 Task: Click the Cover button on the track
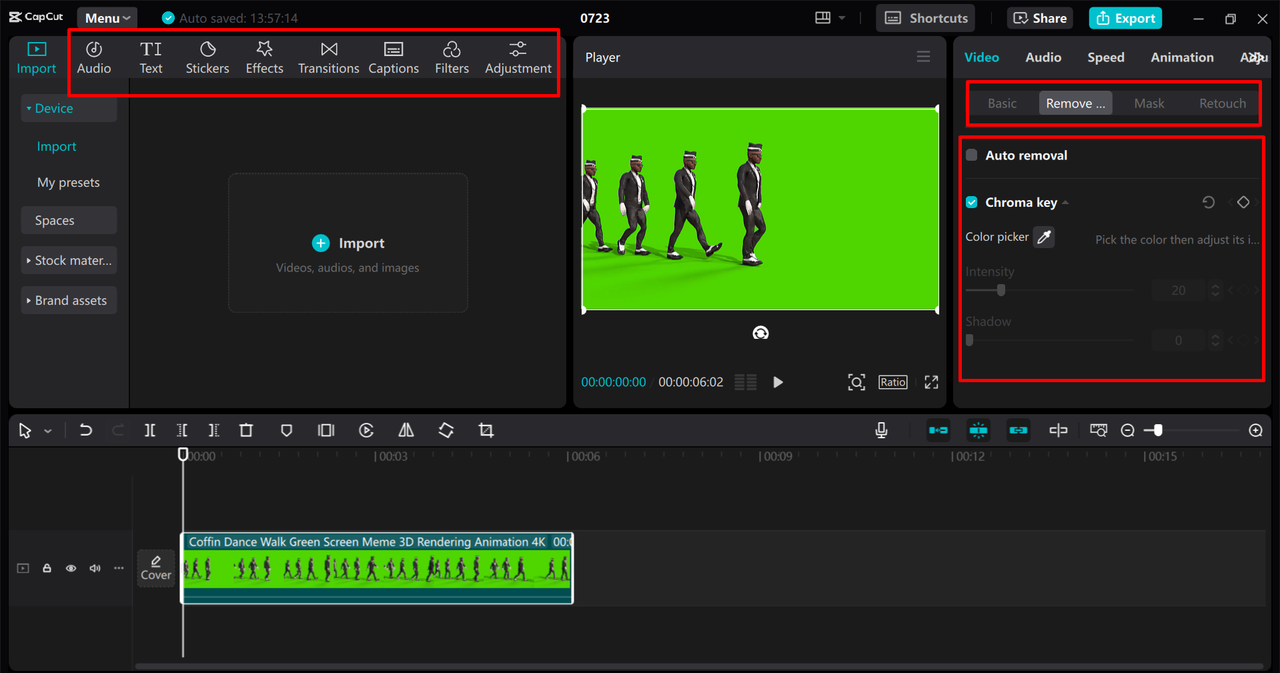click(x=156, y=568)
